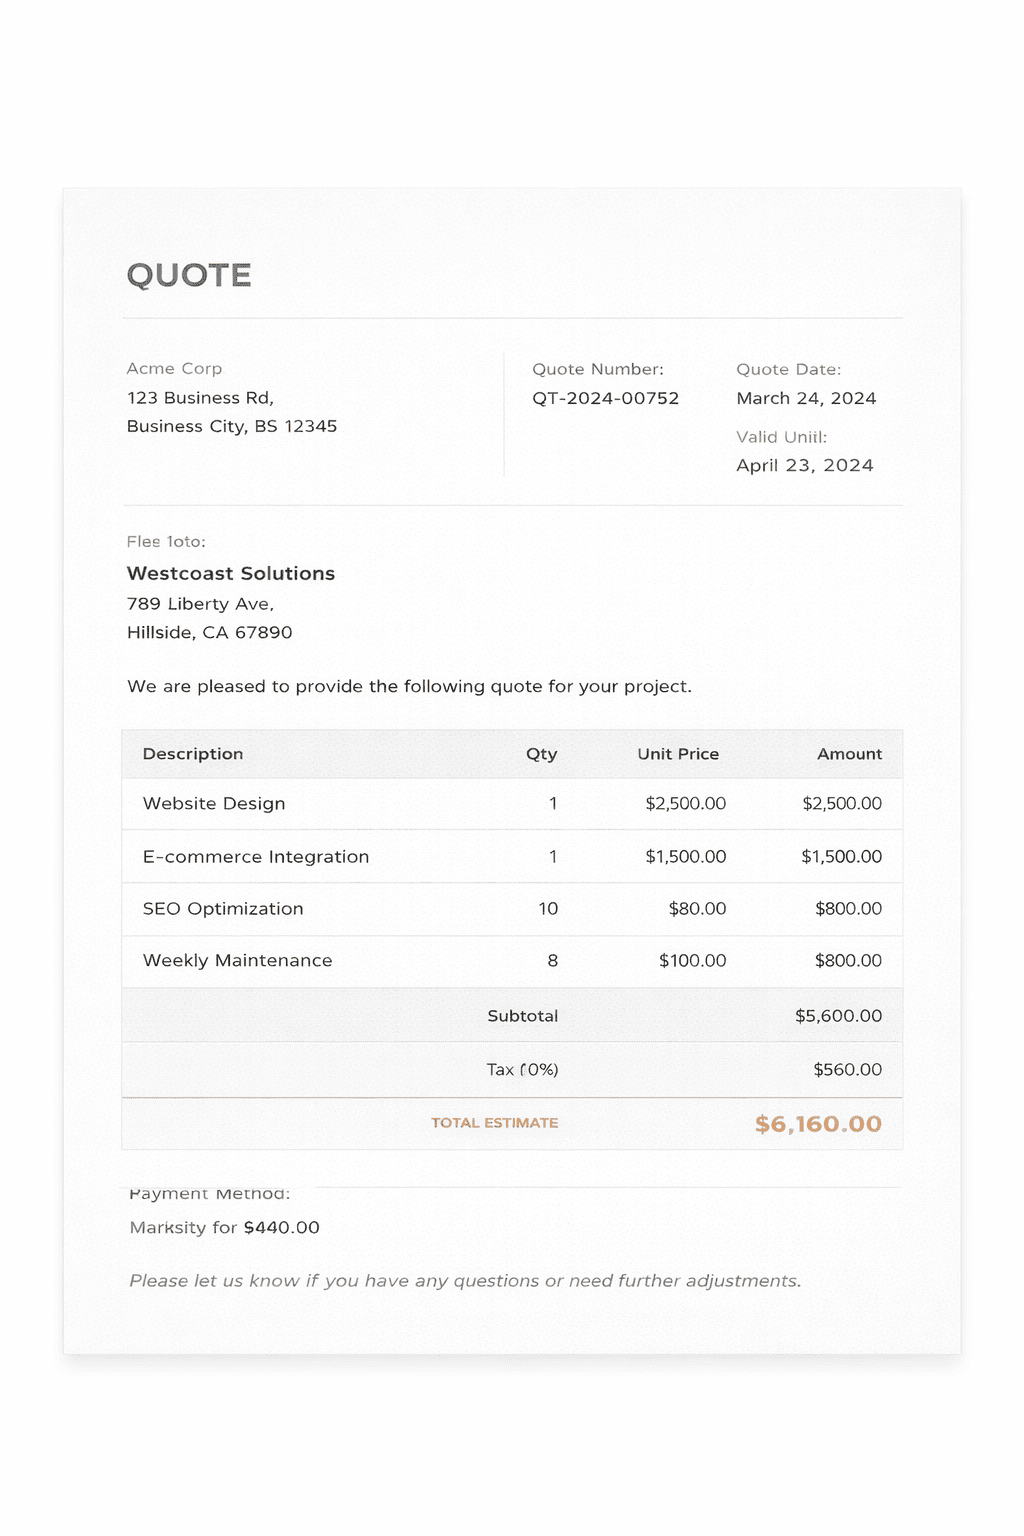The width and height of the screenshot is (1024, 1536).
Task: Click the Weekly Maintenance row description
Action: coord(237,961)
